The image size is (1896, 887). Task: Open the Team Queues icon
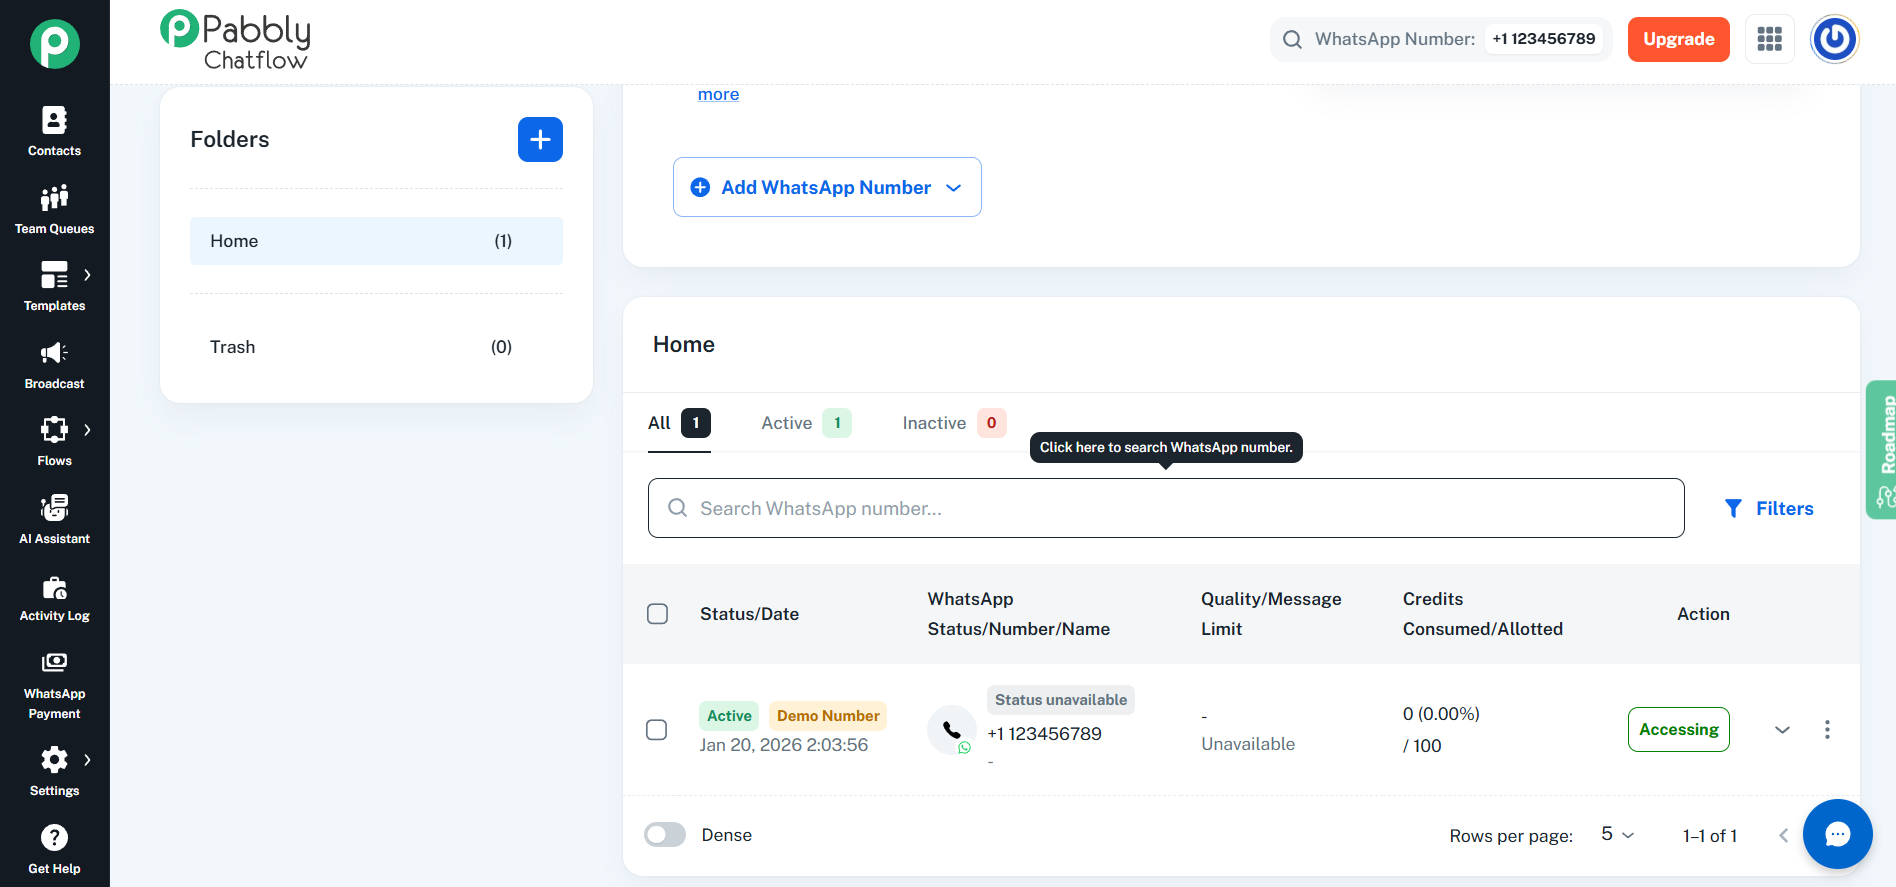coord(54,209)
